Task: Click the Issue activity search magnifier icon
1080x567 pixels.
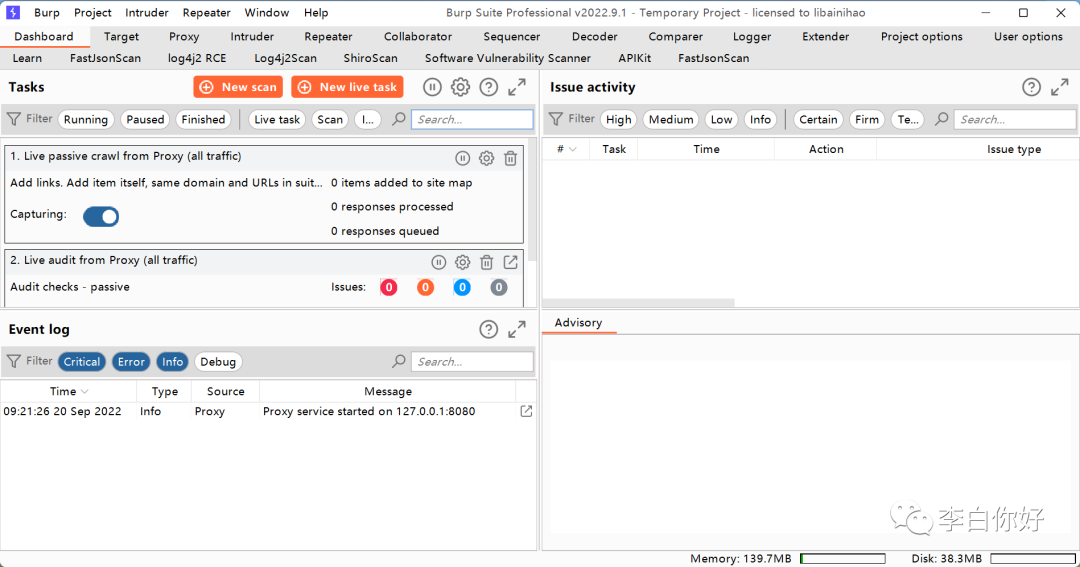Action: (x=942, y=119)
